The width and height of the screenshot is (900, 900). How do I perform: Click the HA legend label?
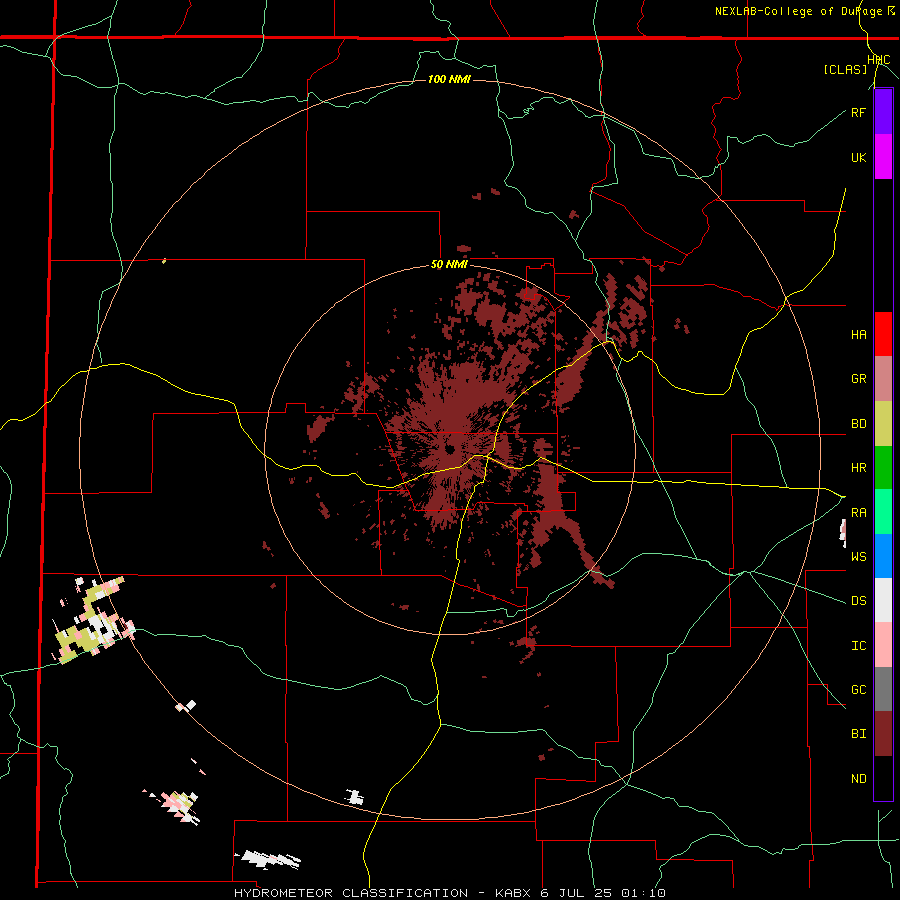858,335
